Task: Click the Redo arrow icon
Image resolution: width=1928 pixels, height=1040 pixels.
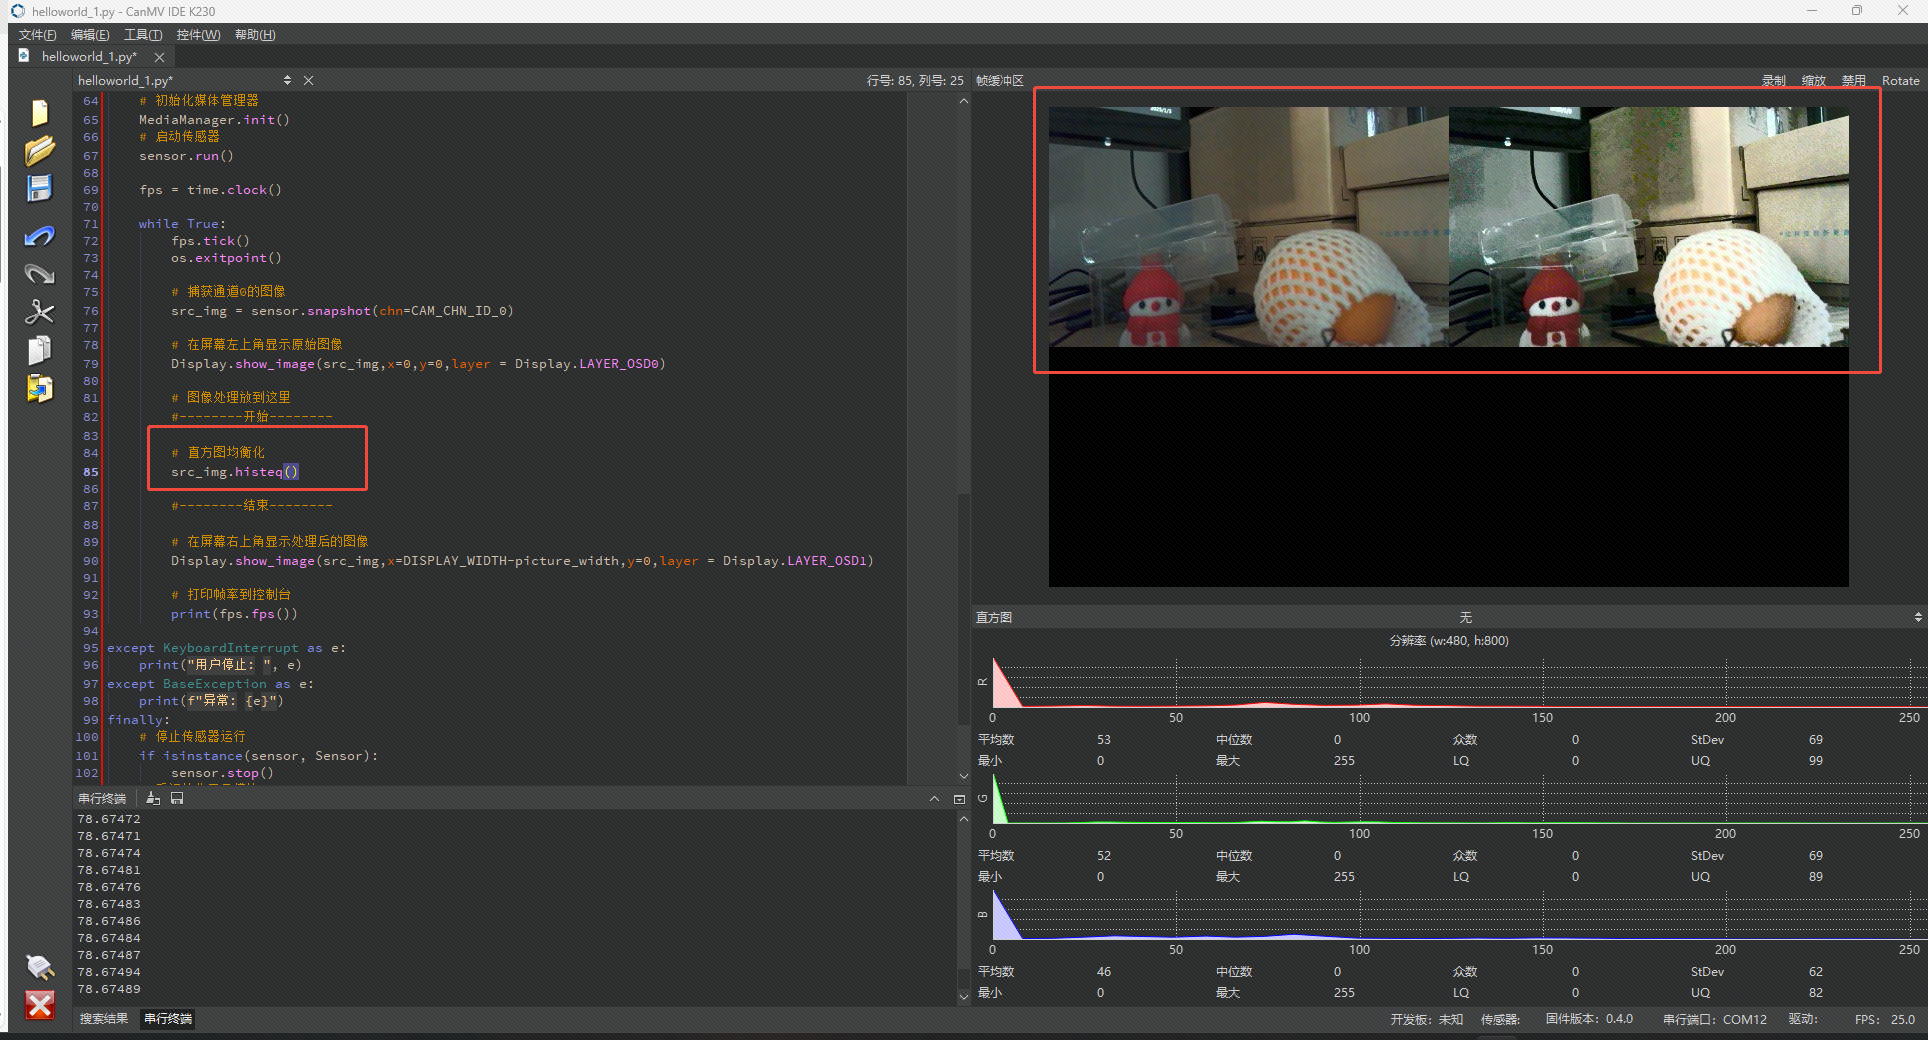Action: pos(39,275)
